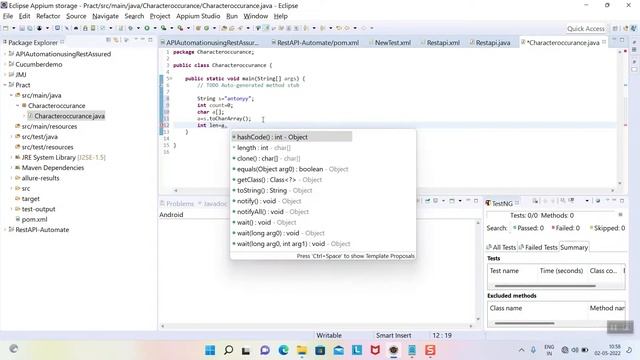This screenshot has height=360, width=640.
Task: Open the Run dropdown arrow next to green Run
Action: 155,28
